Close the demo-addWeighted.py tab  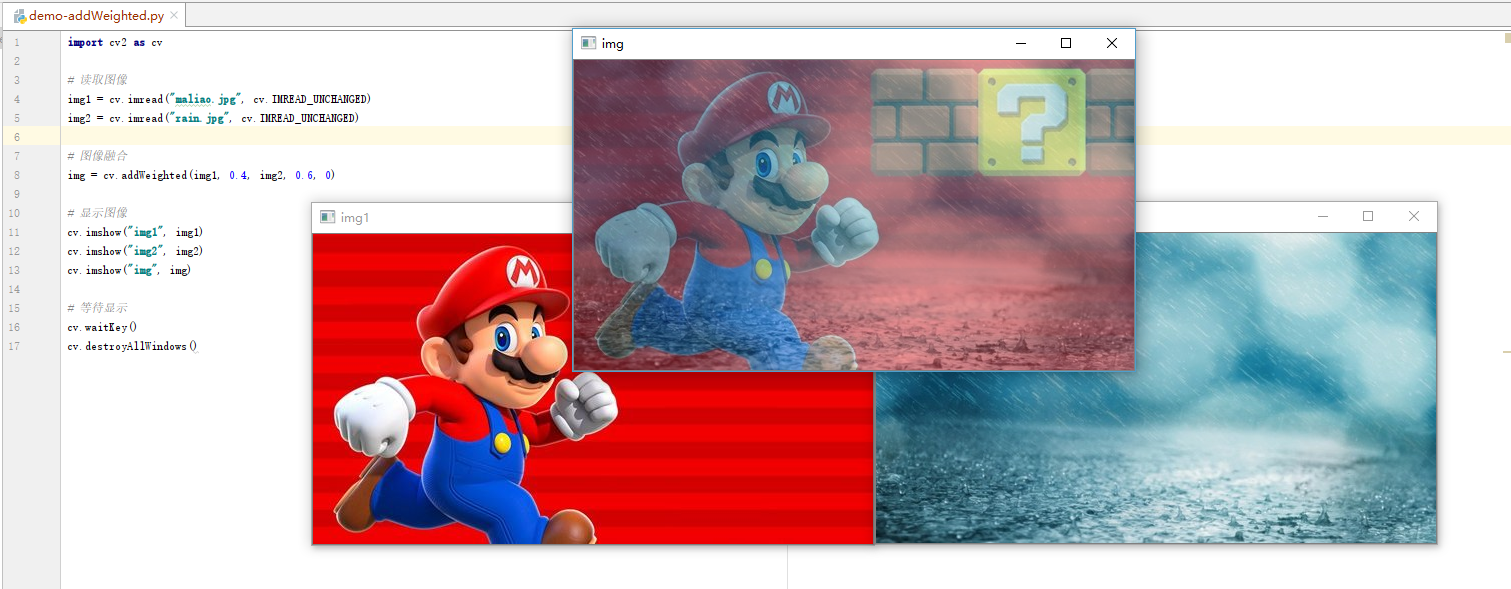pos(175,16)
